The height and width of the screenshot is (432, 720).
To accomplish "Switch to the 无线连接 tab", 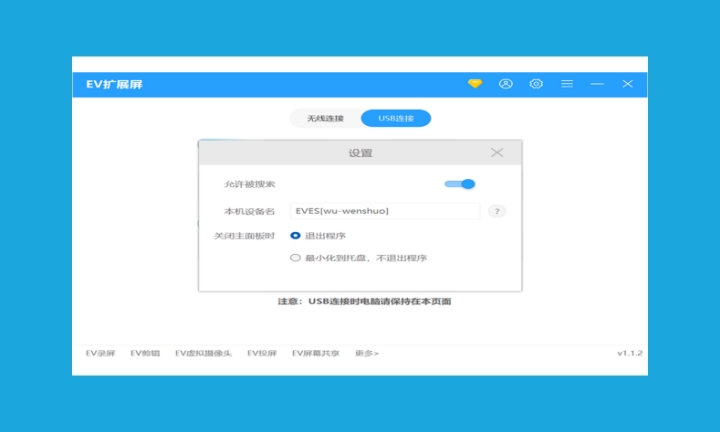I will 325,118.
